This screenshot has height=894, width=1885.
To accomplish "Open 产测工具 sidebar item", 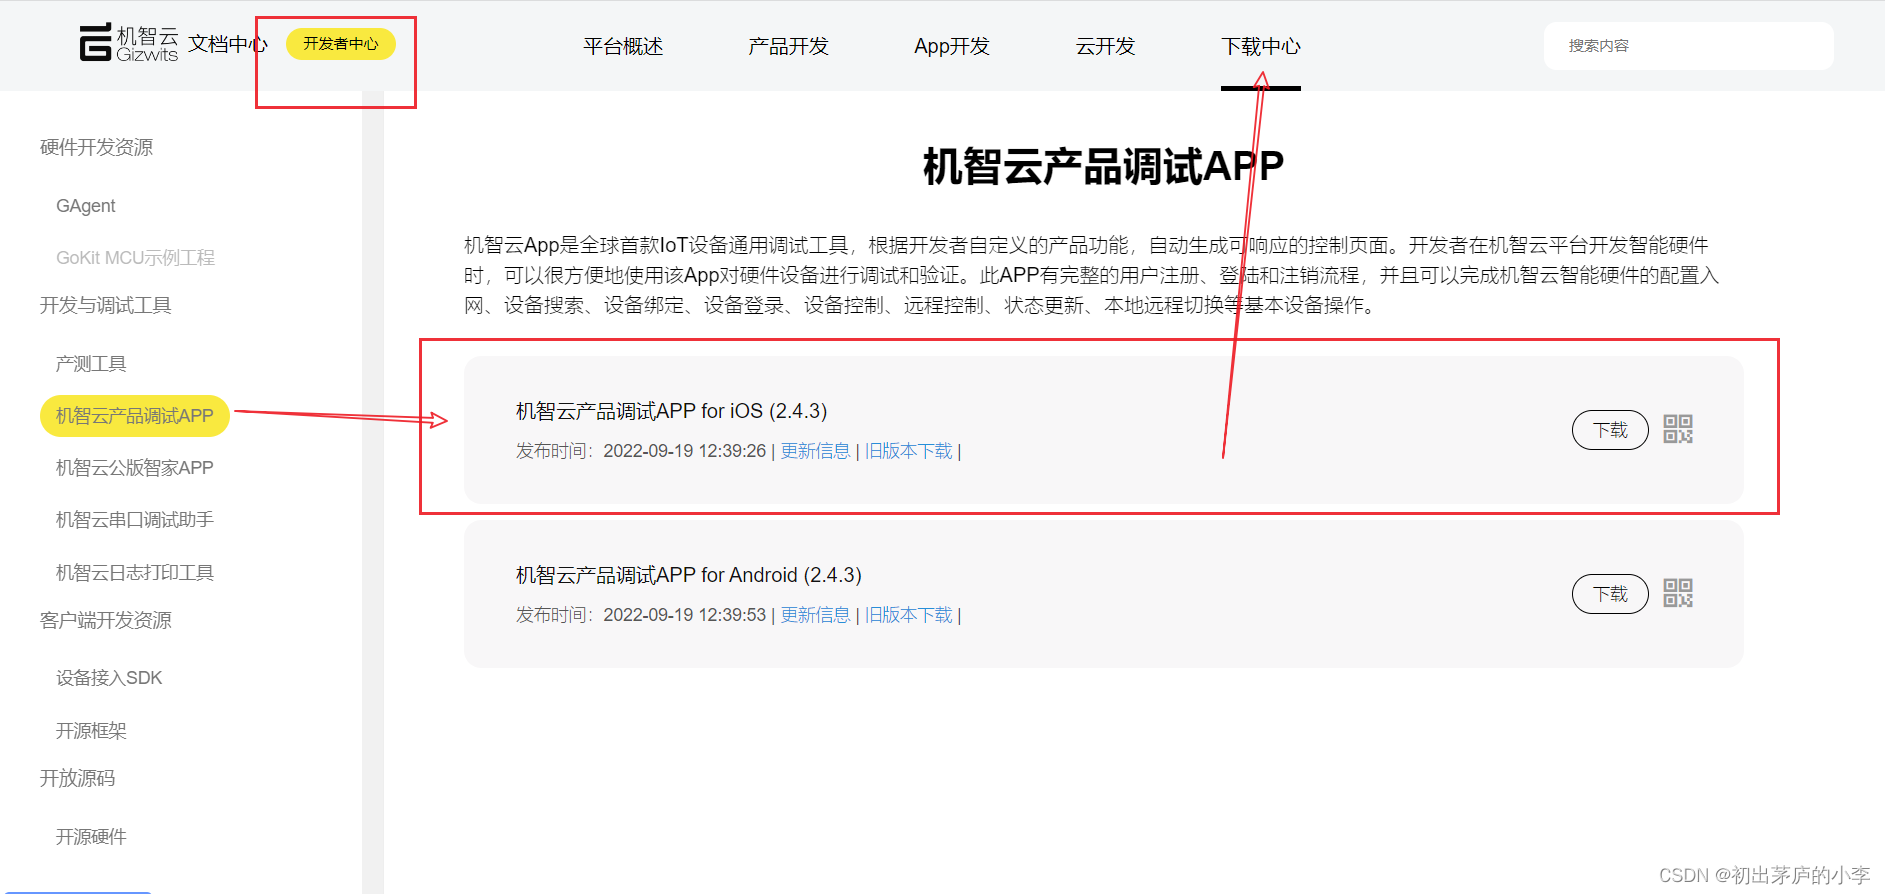I will point(91,364).
